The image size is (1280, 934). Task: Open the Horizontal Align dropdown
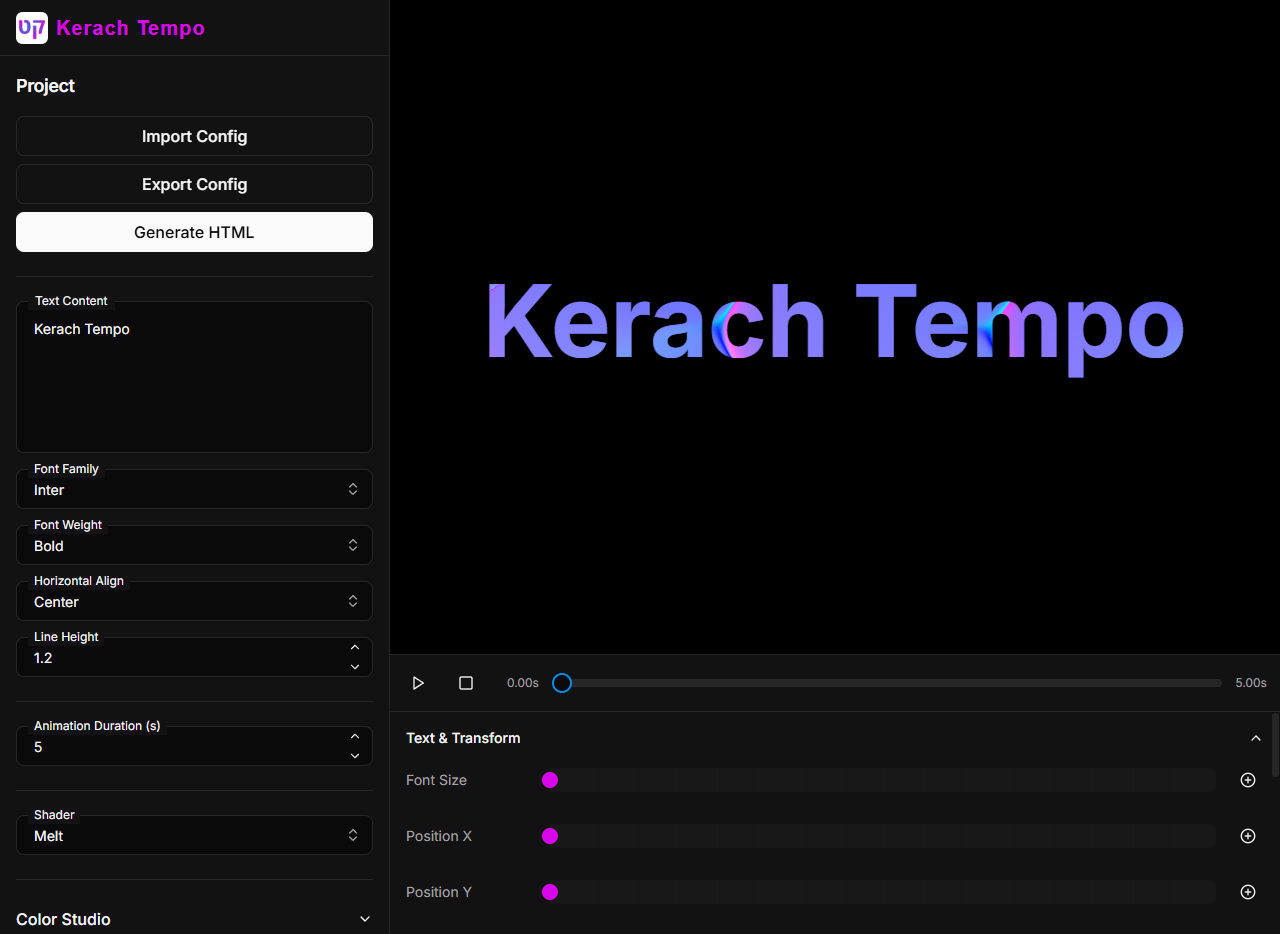tap(194, 601)
